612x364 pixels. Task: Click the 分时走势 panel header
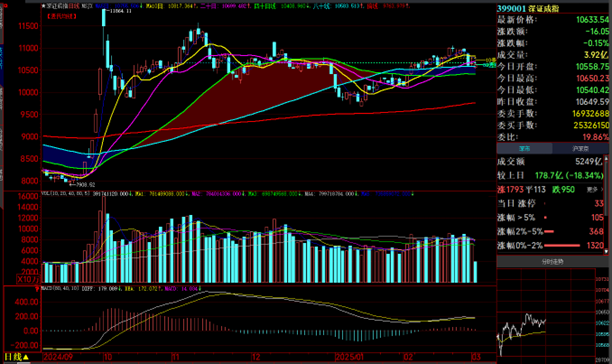[552, 262]
